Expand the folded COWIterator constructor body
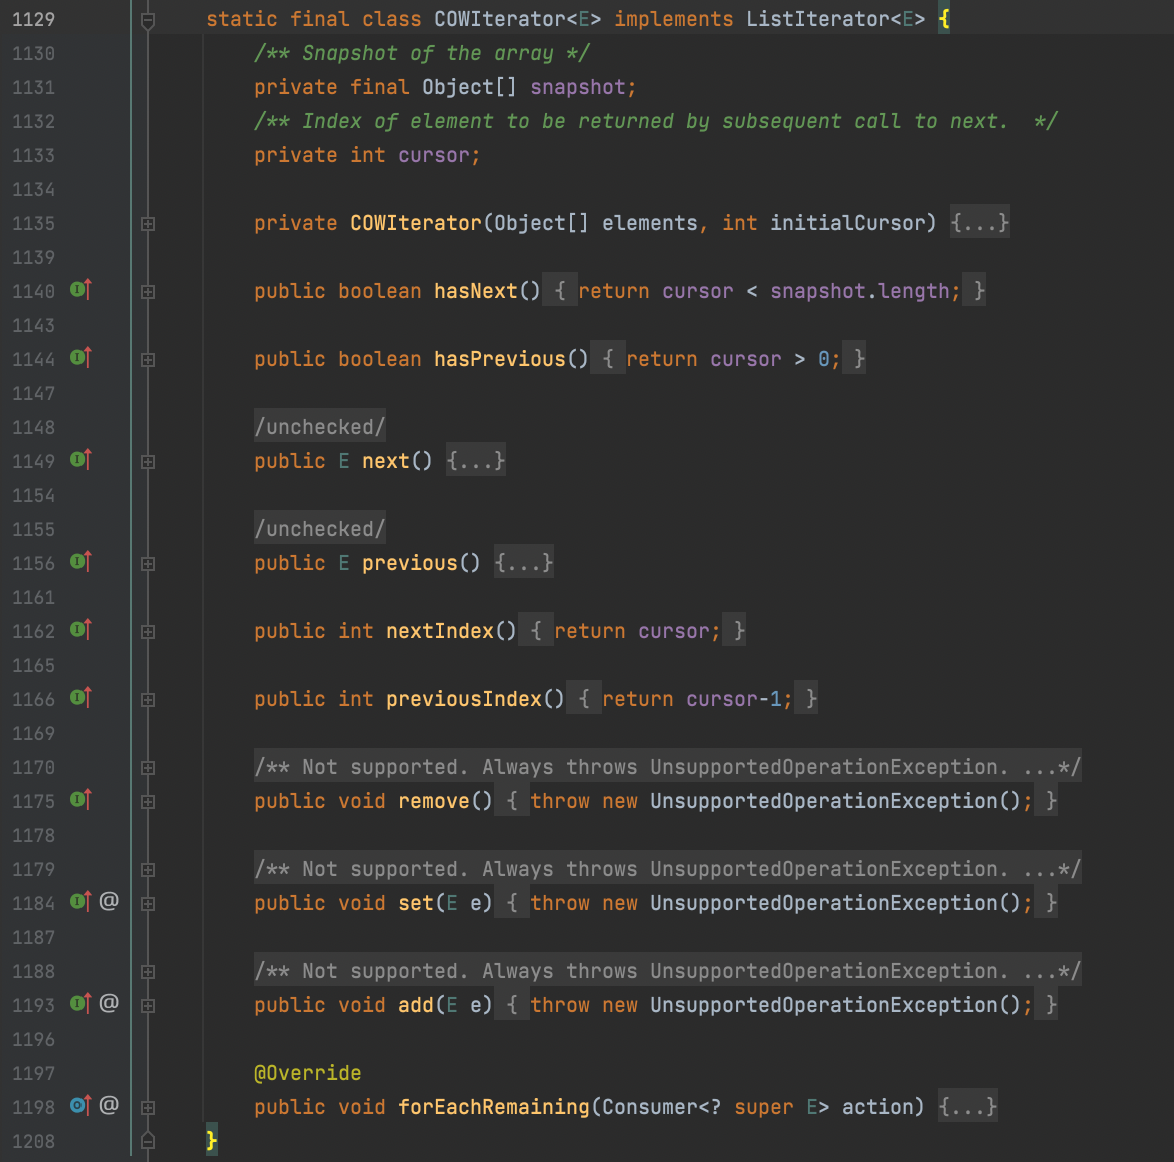Screen dimensions: 1174x1162 pyautogui.click(x=148, y=223)
